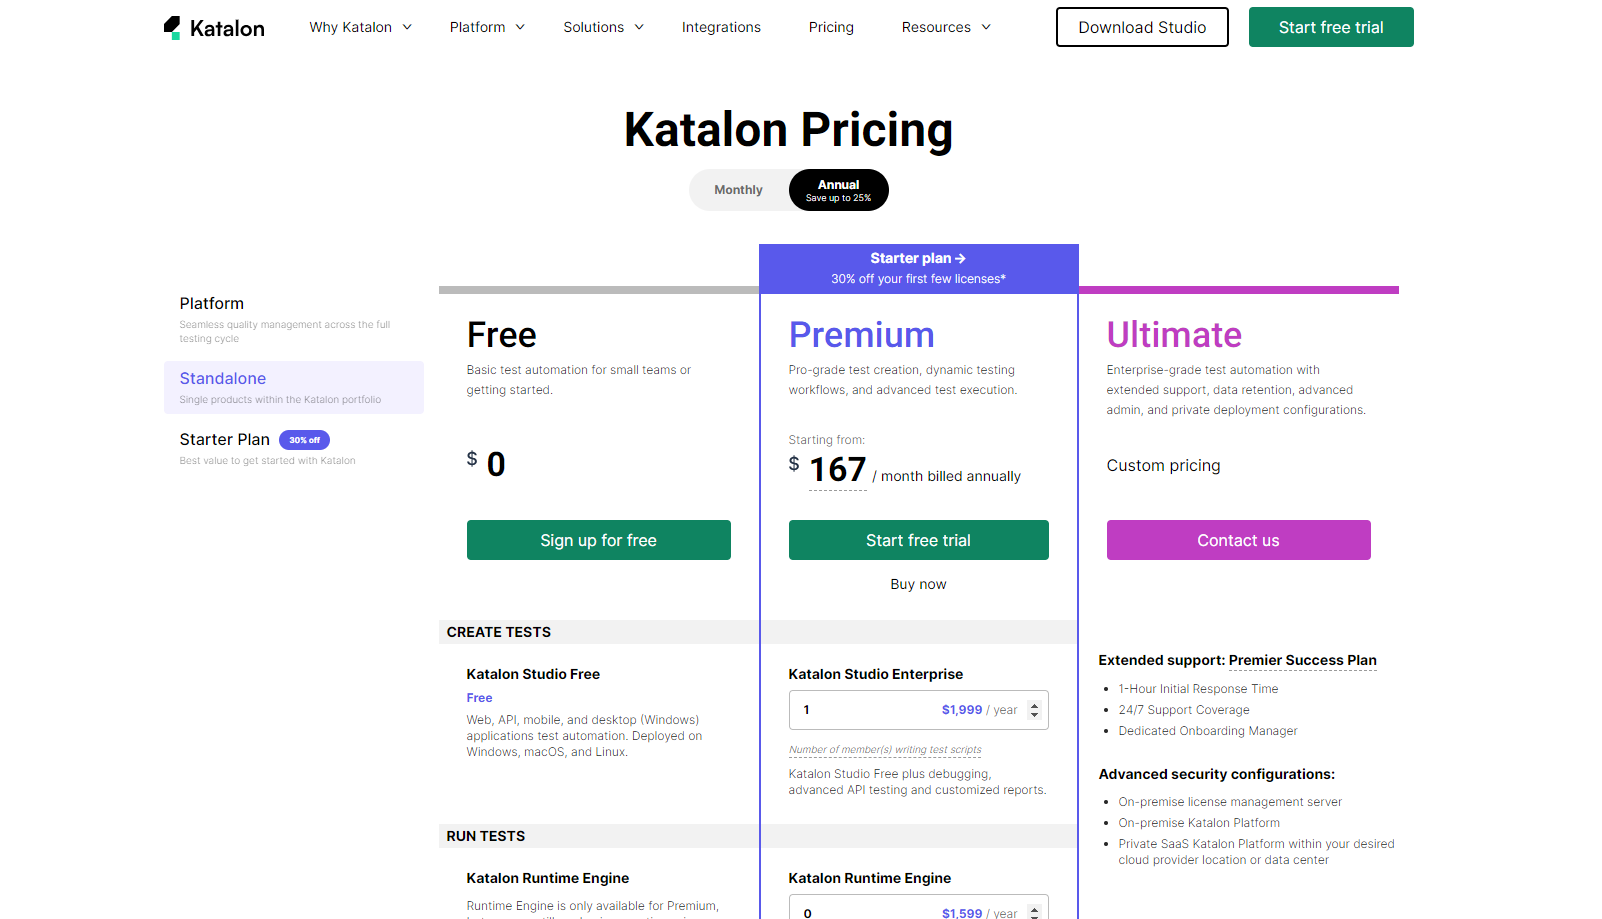The height and width of the screenshot is (919, 1602).
Task: Expand the Why Katalon menu
Action: click(x=361, y=27)
